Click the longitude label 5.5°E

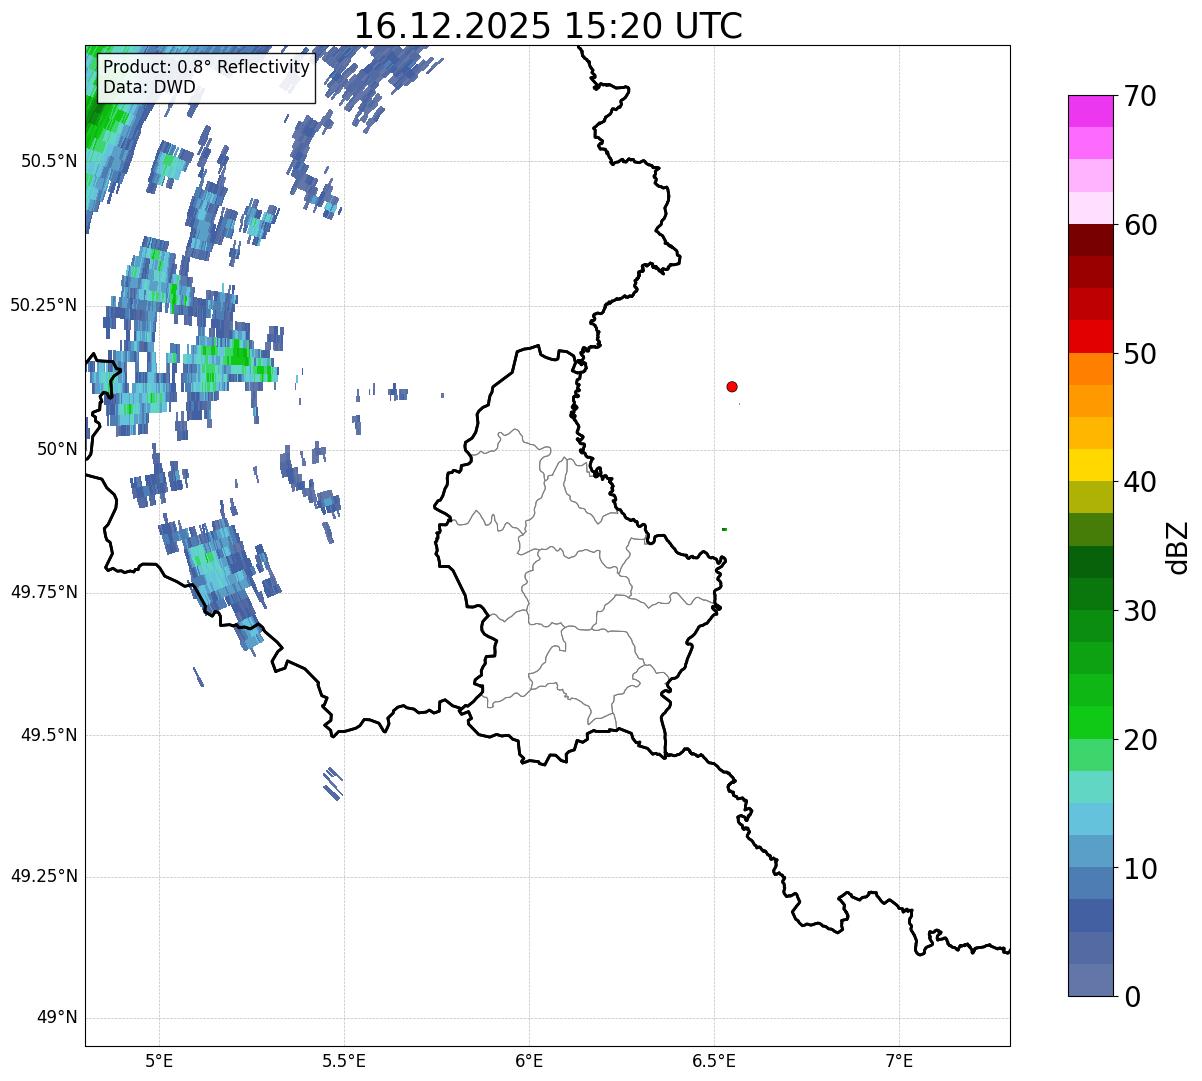(x=344, y=1060)
